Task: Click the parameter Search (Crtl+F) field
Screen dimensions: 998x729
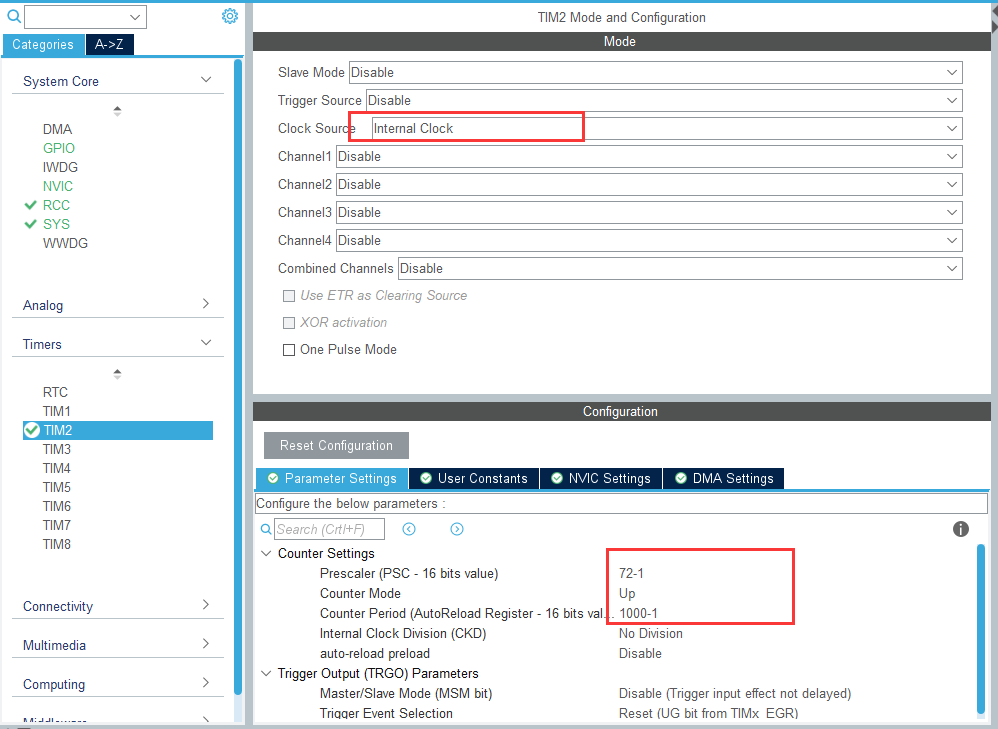Action: (x=329, y=529)
